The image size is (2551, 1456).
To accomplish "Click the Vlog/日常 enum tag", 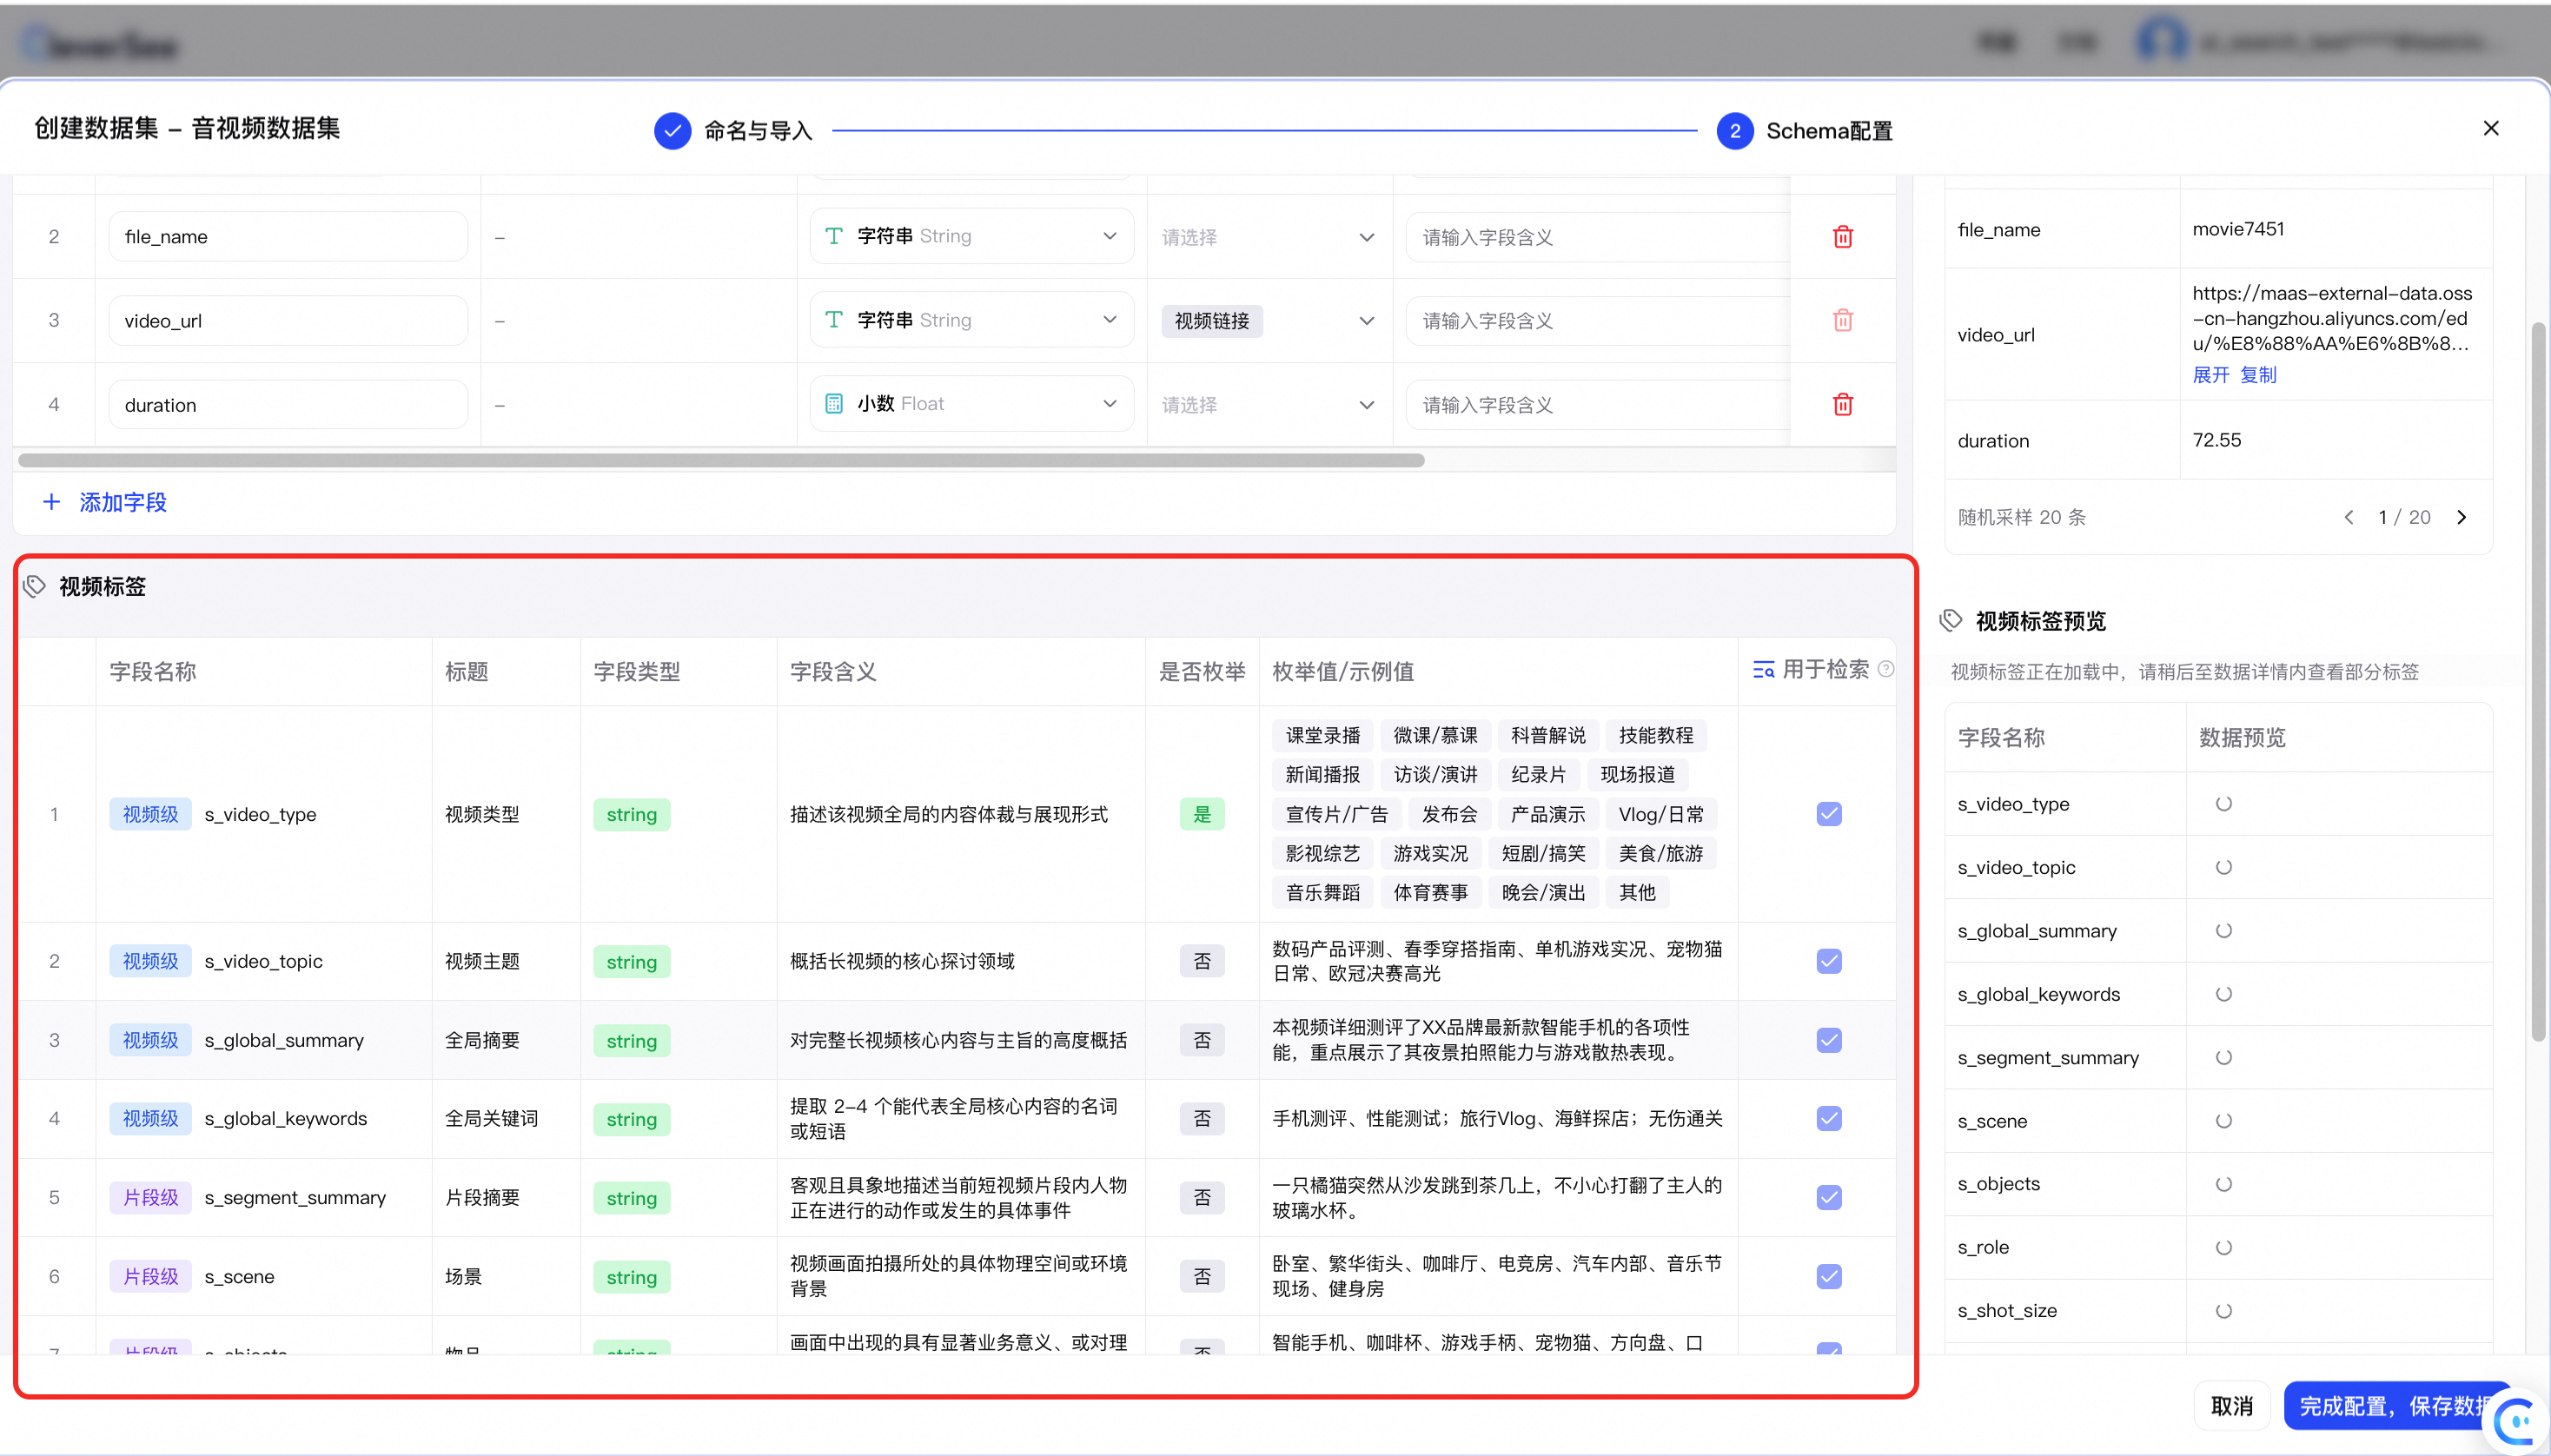I will pos(1661,814).
